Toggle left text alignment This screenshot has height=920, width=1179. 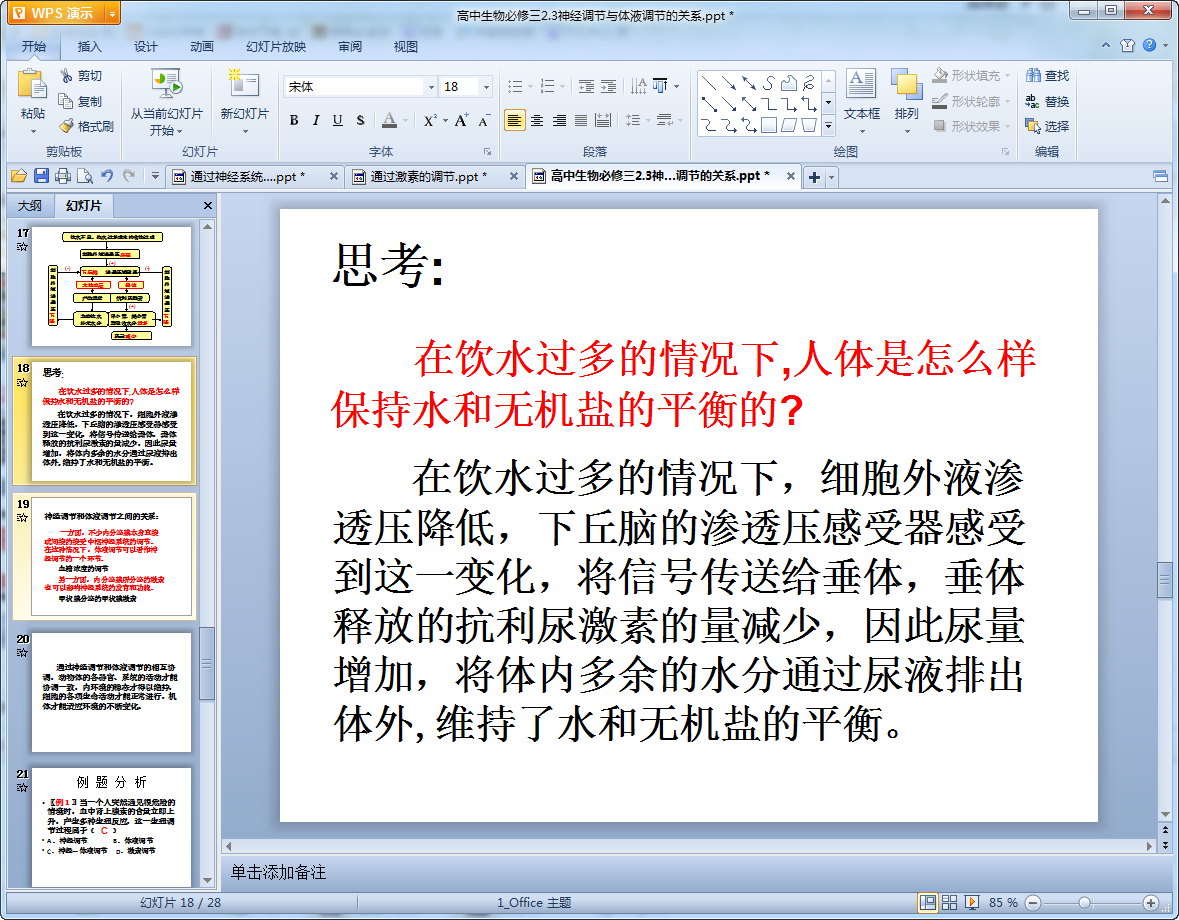[x=514, y=120]
